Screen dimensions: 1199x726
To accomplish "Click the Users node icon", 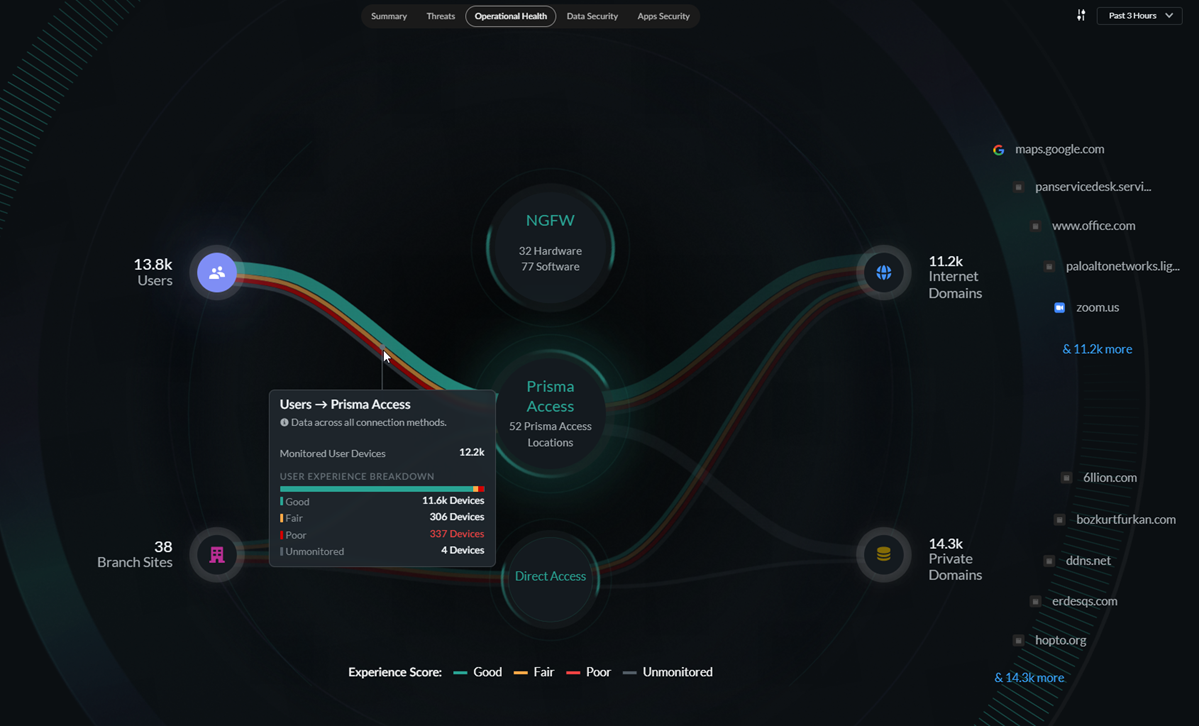I will 217,272.
